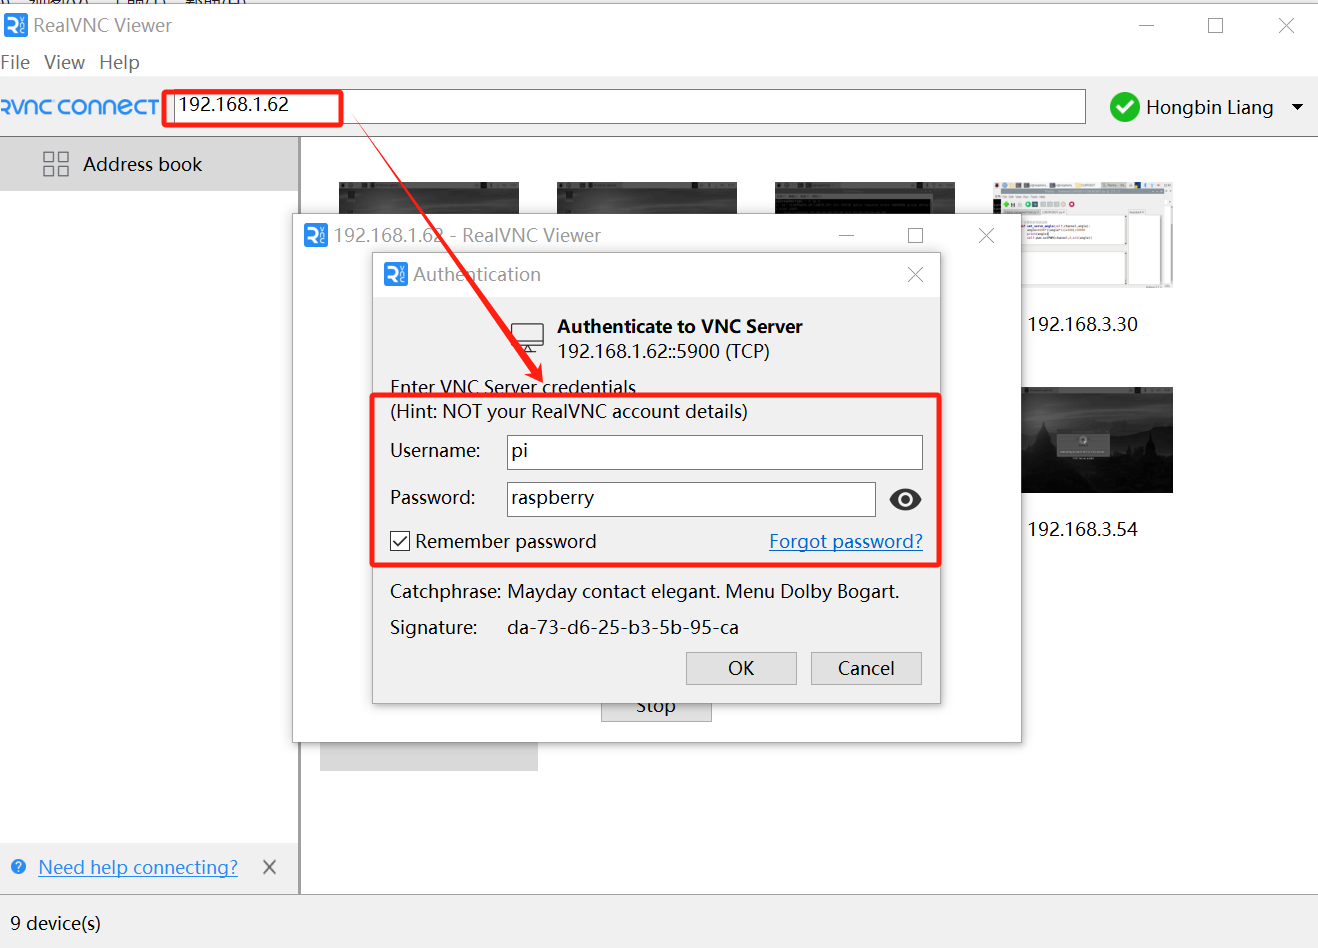This screenshot has height=948, width=1318.
Task: Click the RVNC Connect logo
Action: 80,107
